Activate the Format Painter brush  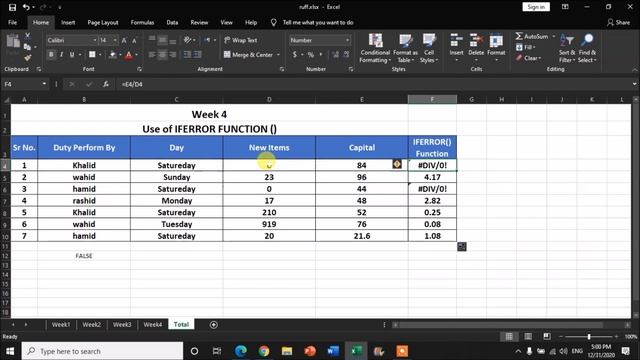pyautogui.click(x=27, y=58)
